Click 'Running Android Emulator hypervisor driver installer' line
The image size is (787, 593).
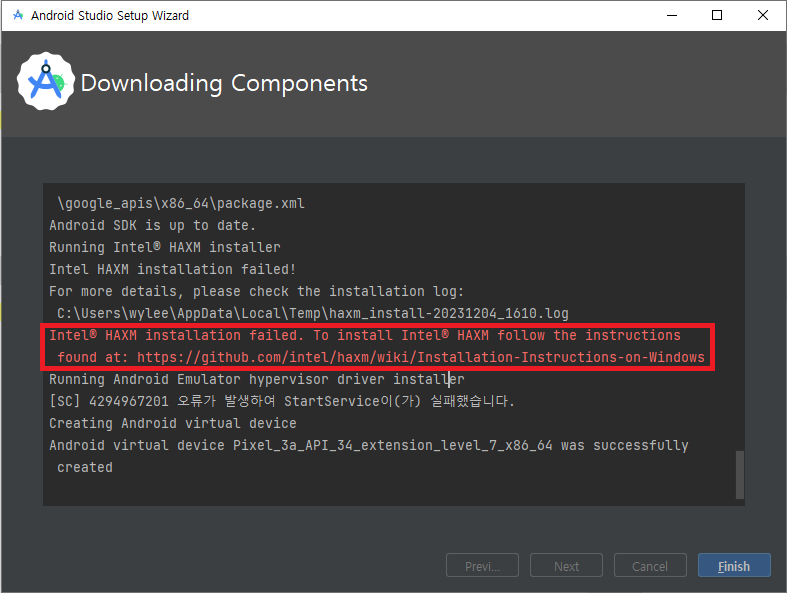point(256,379)
